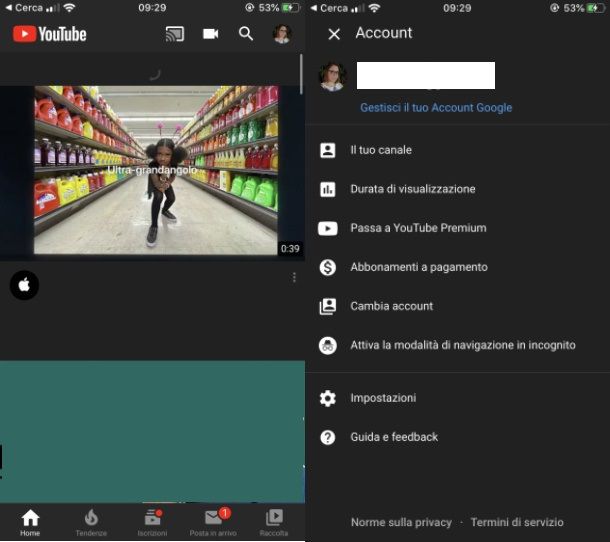This screenshot has width=610, height=542.
Task: Close the Account panel
Action: [x=334, y=34]
